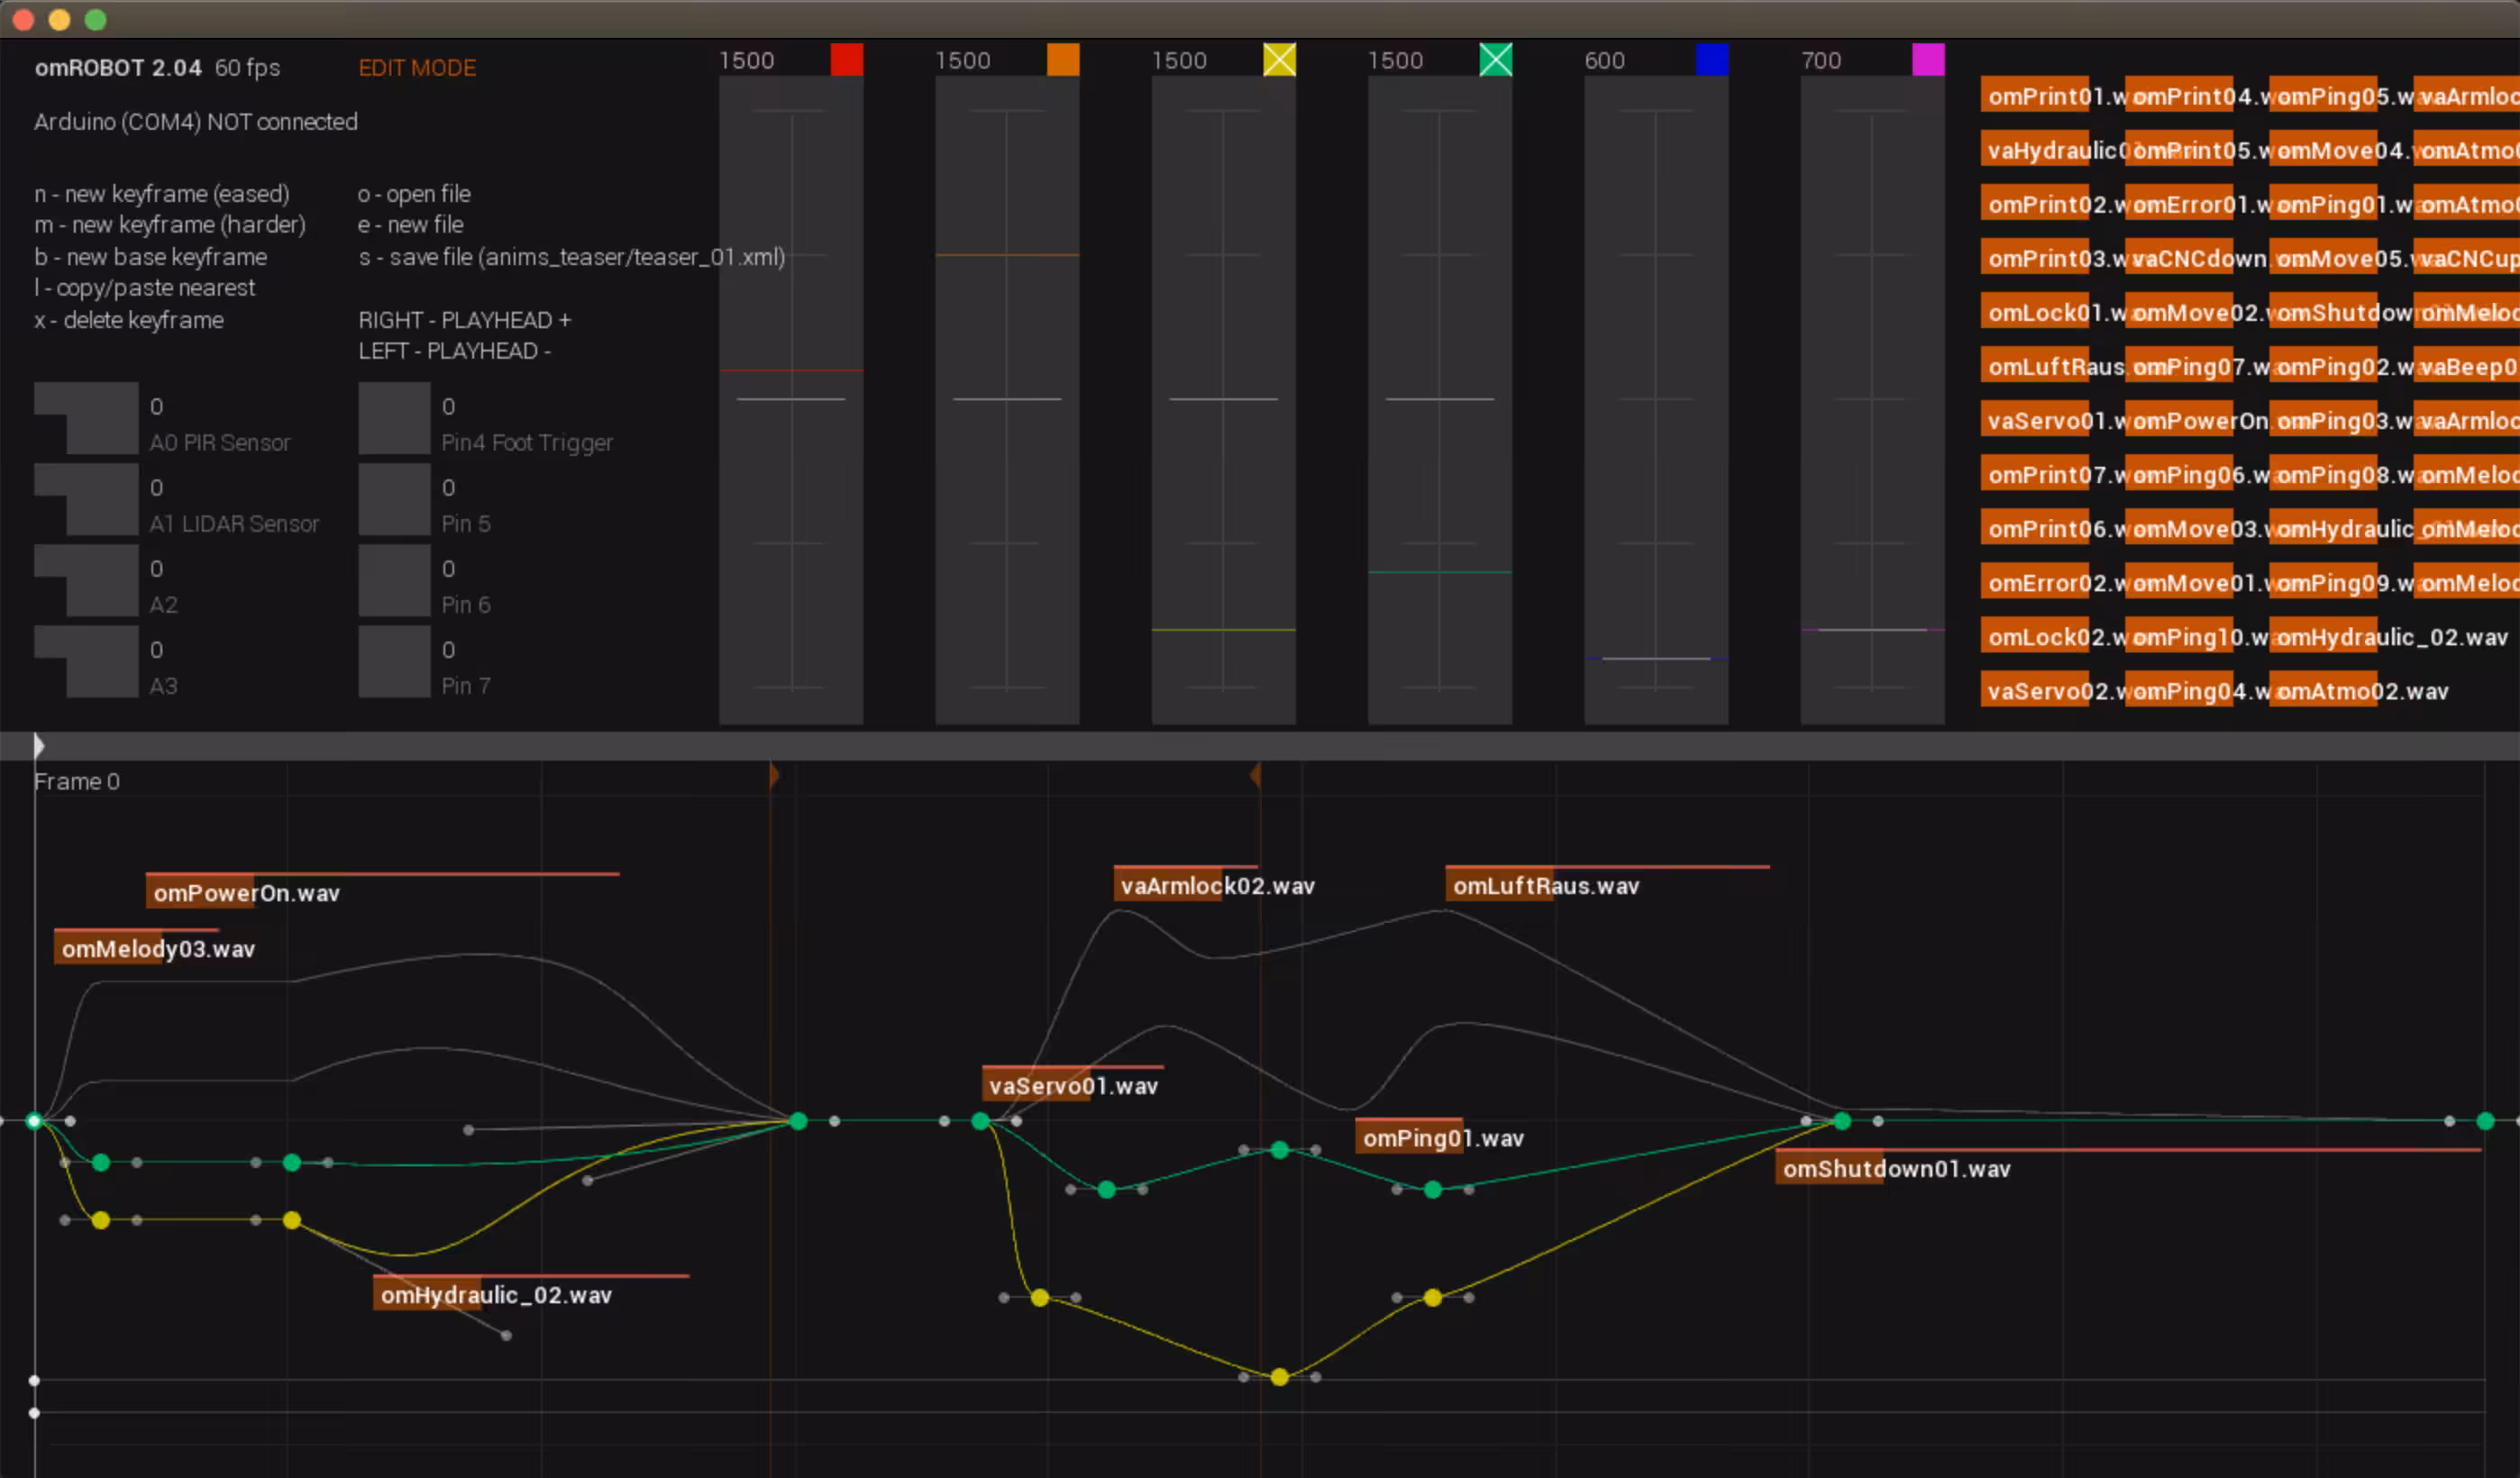Click the omPing09 sound button
The image size is (2520, 1478).
tap(2323, 582)
